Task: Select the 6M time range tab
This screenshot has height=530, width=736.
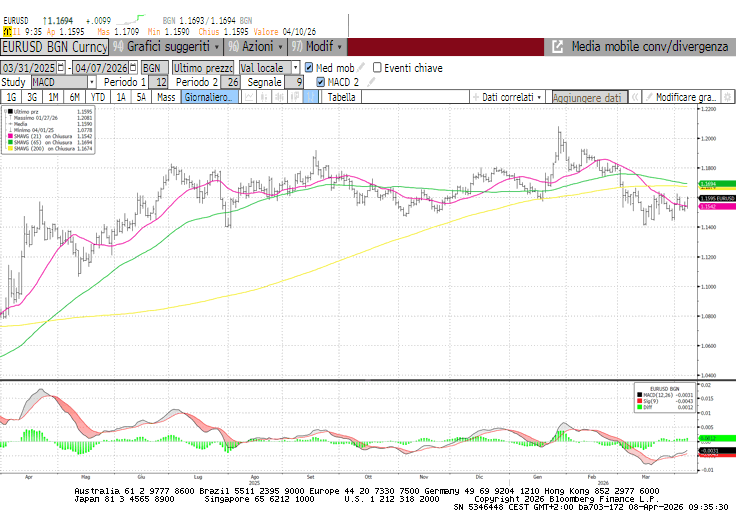Action: point(75,97)
